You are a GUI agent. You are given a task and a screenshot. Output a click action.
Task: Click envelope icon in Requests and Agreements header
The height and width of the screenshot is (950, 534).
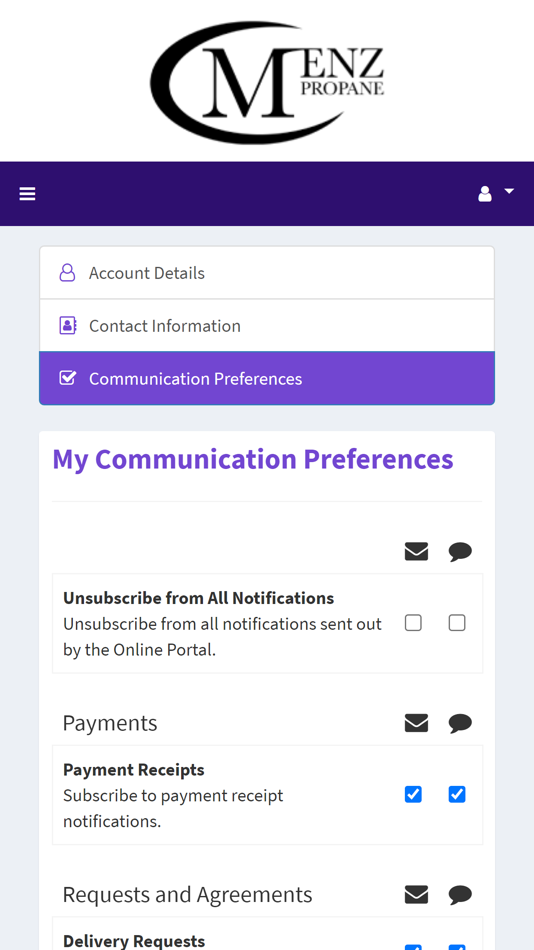pos(416,894)
